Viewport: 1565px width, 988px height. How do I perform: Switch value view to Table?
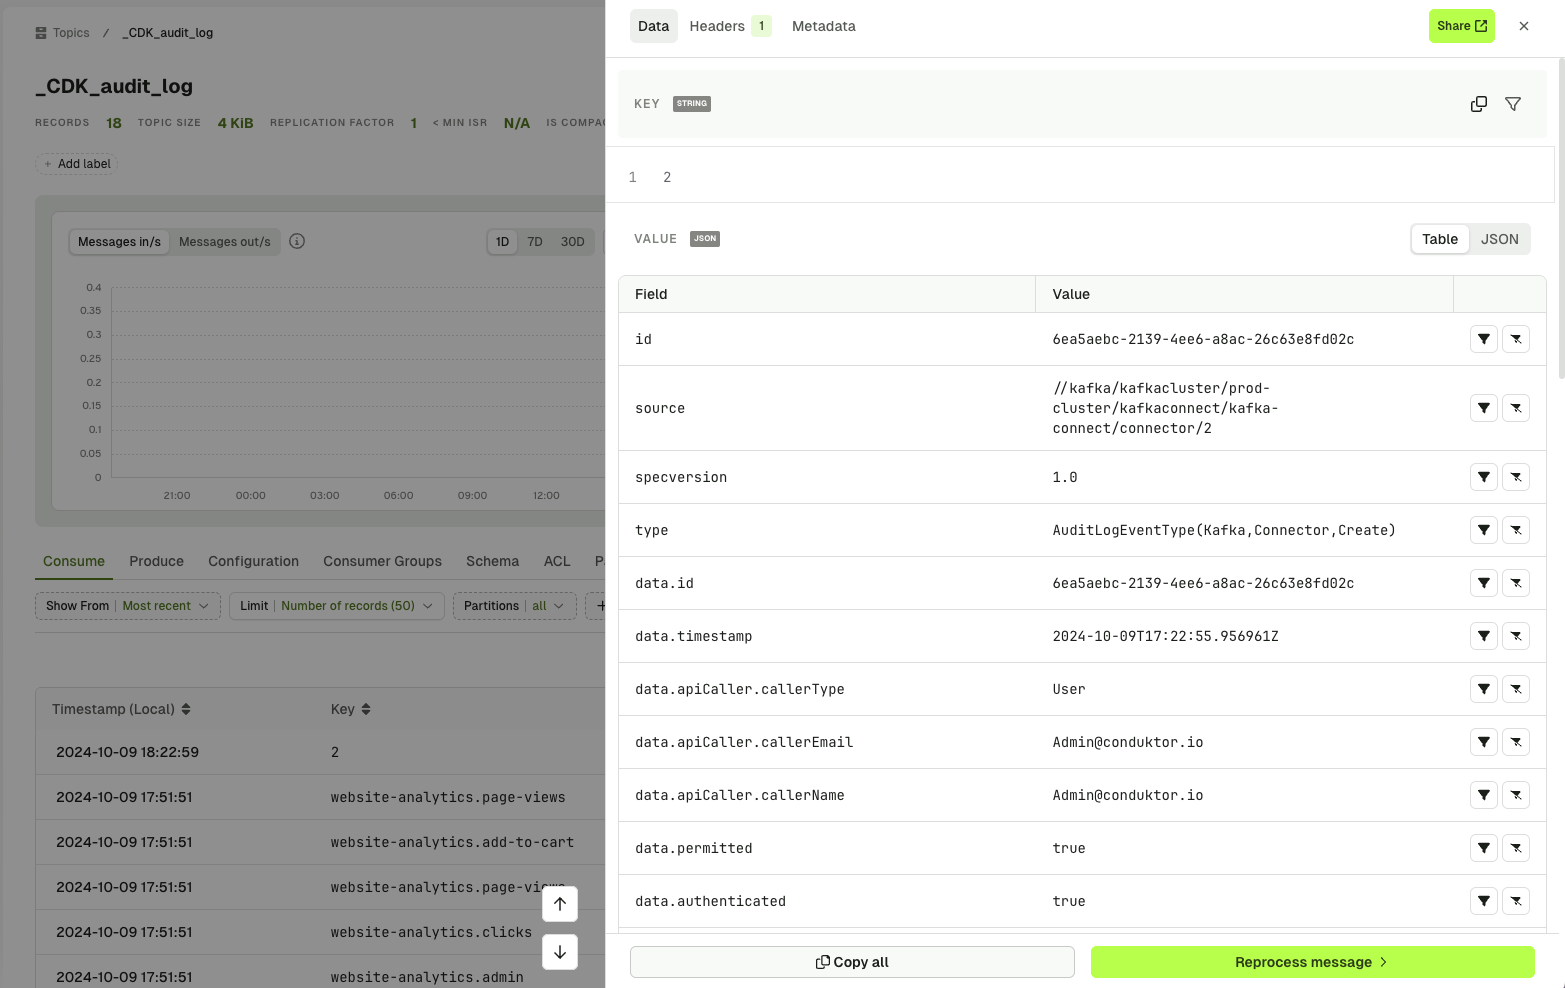(1440, 239)
